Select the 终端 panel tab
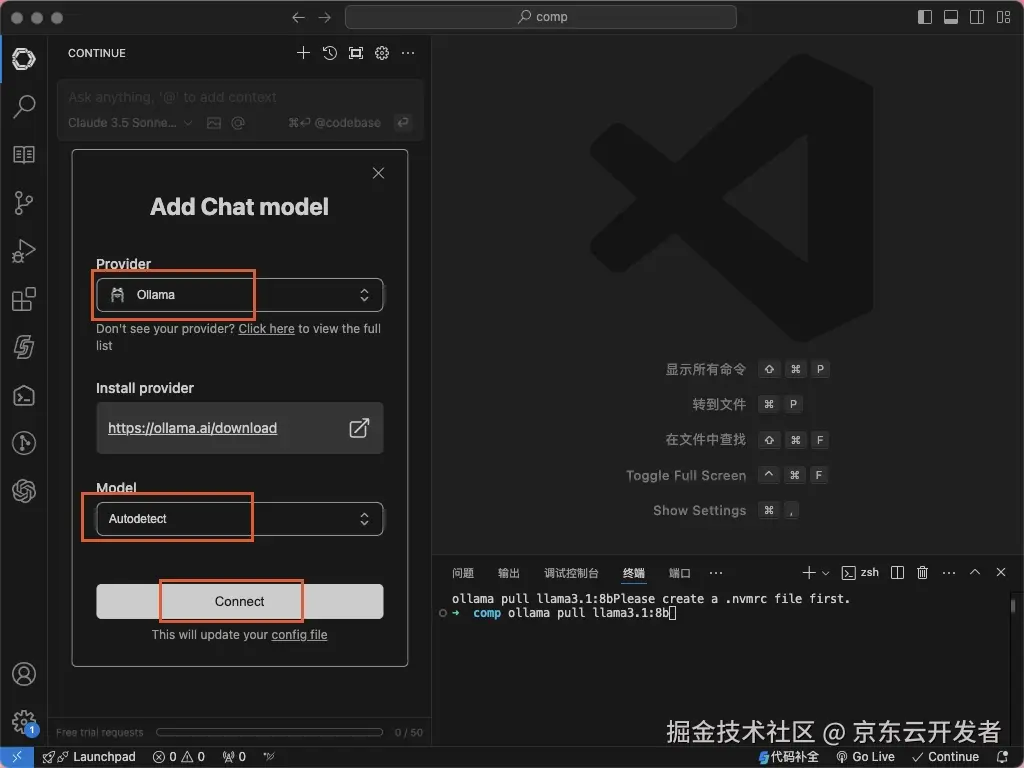 tap(633, 573)
